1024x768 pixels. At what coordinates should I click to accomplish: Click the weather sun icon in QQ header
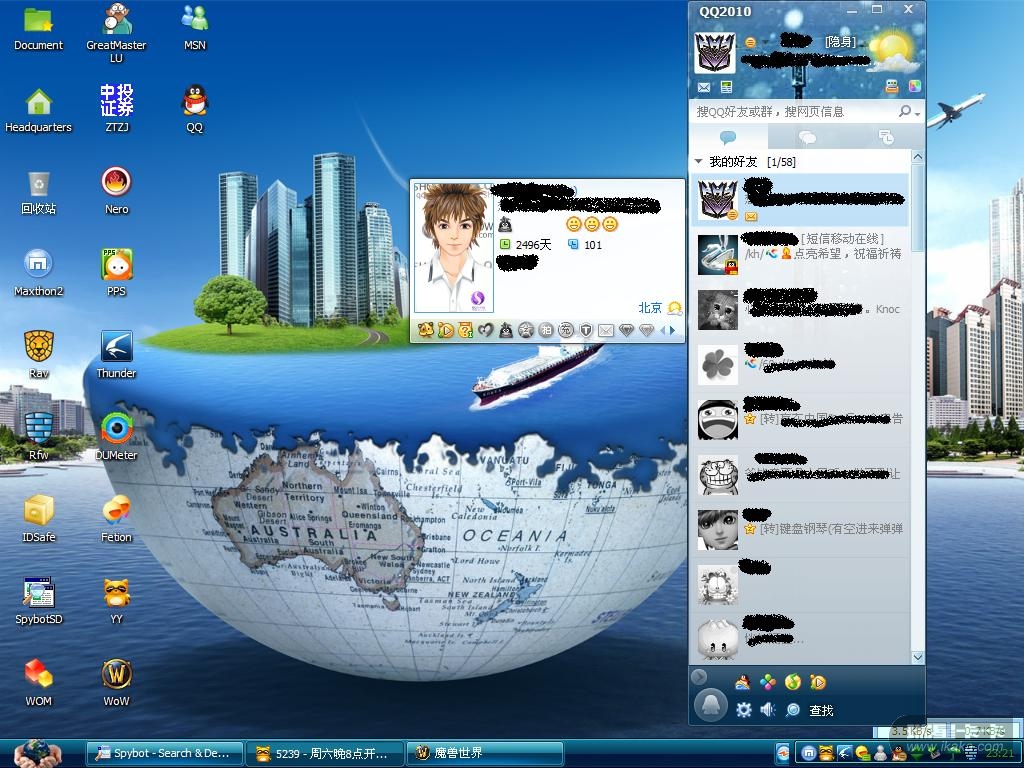[892, 51]
